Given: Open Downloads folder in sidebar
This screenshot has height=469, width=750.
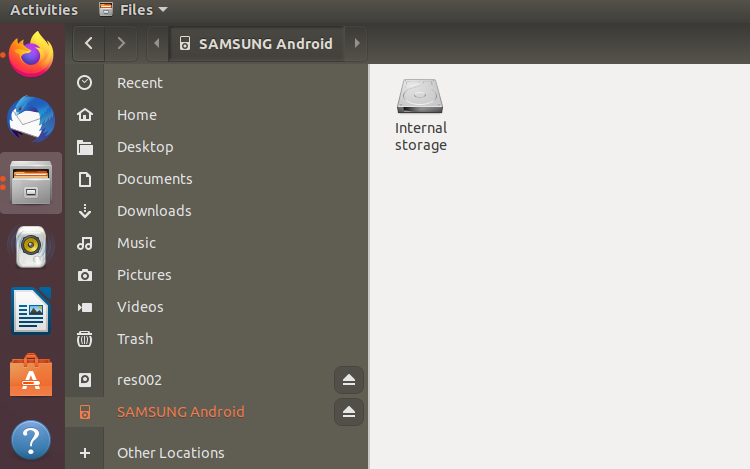Looking at the screenshot, I should (153, 211).
